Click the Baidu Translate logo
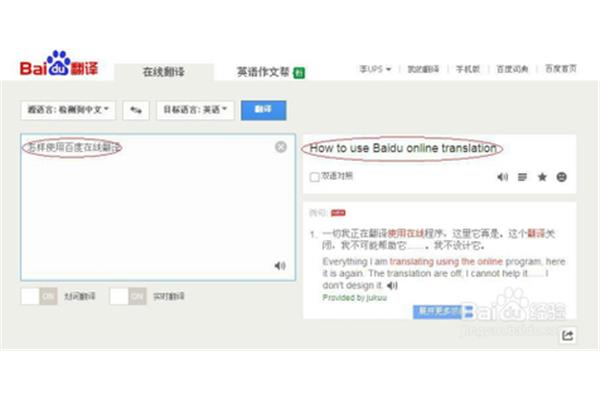 coord(59,64)
